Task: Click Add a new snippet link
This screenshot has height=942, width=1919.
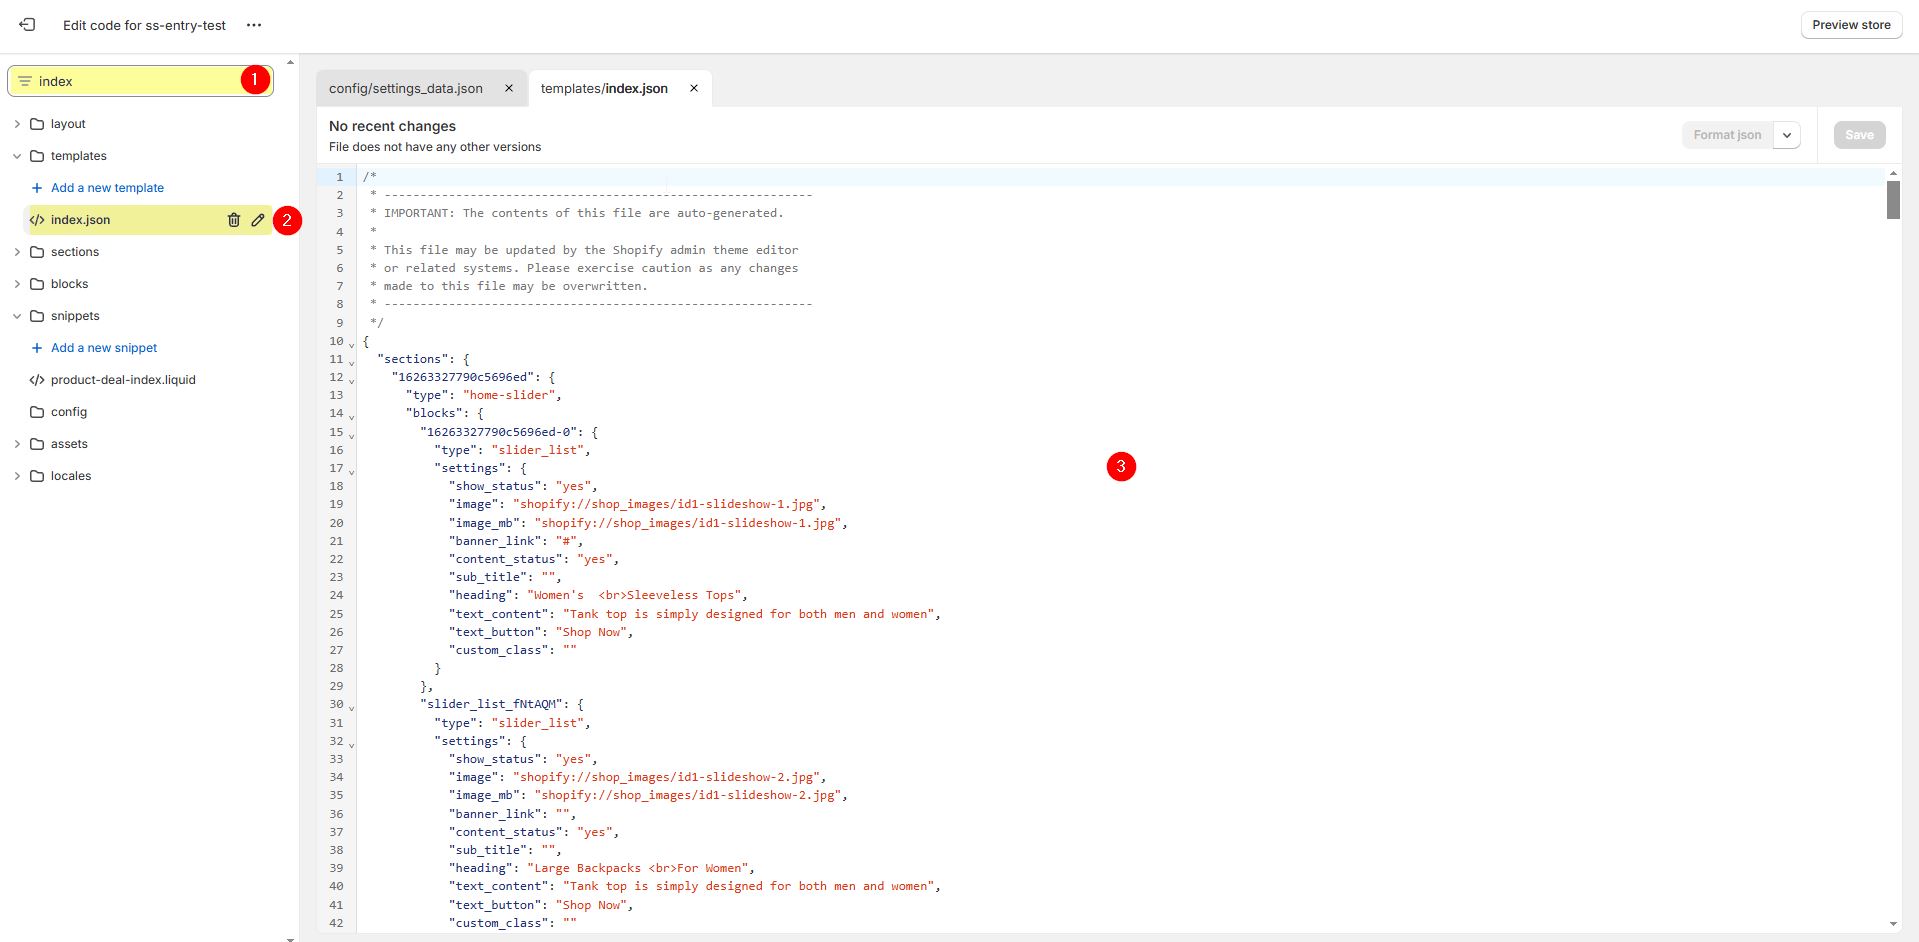Action: coord(104,348)
